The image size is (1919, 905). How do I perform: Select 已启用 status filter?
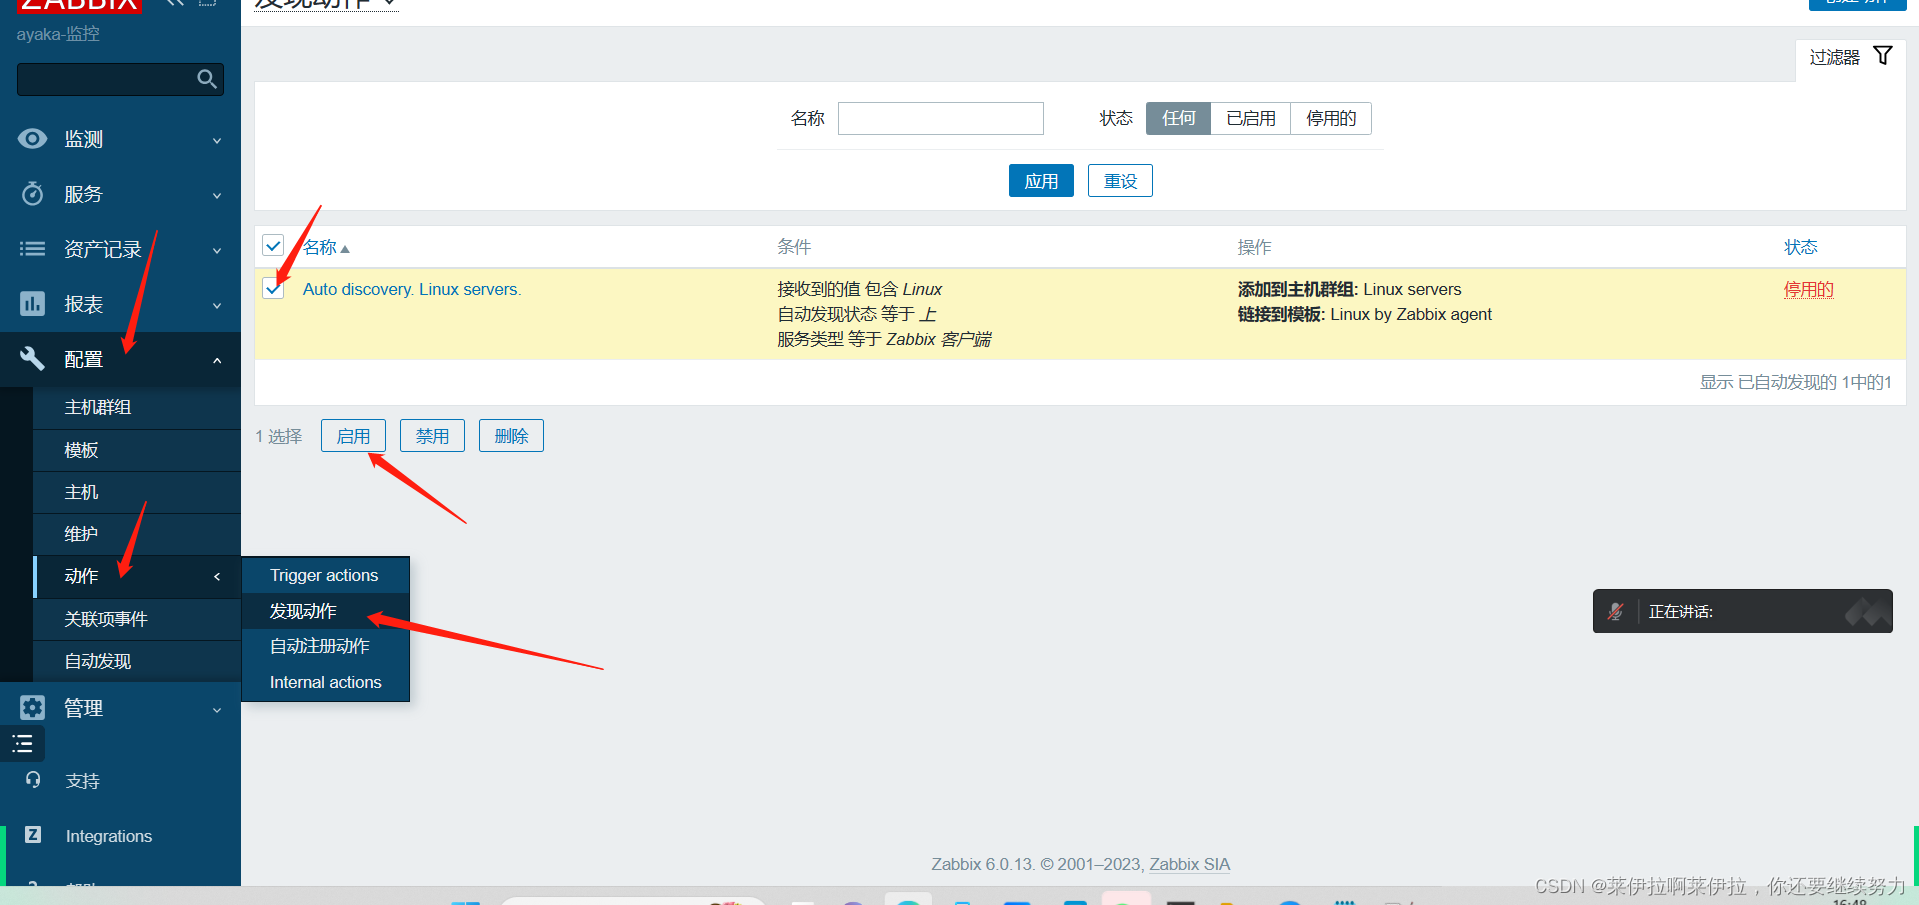[x=1251, y=118]
